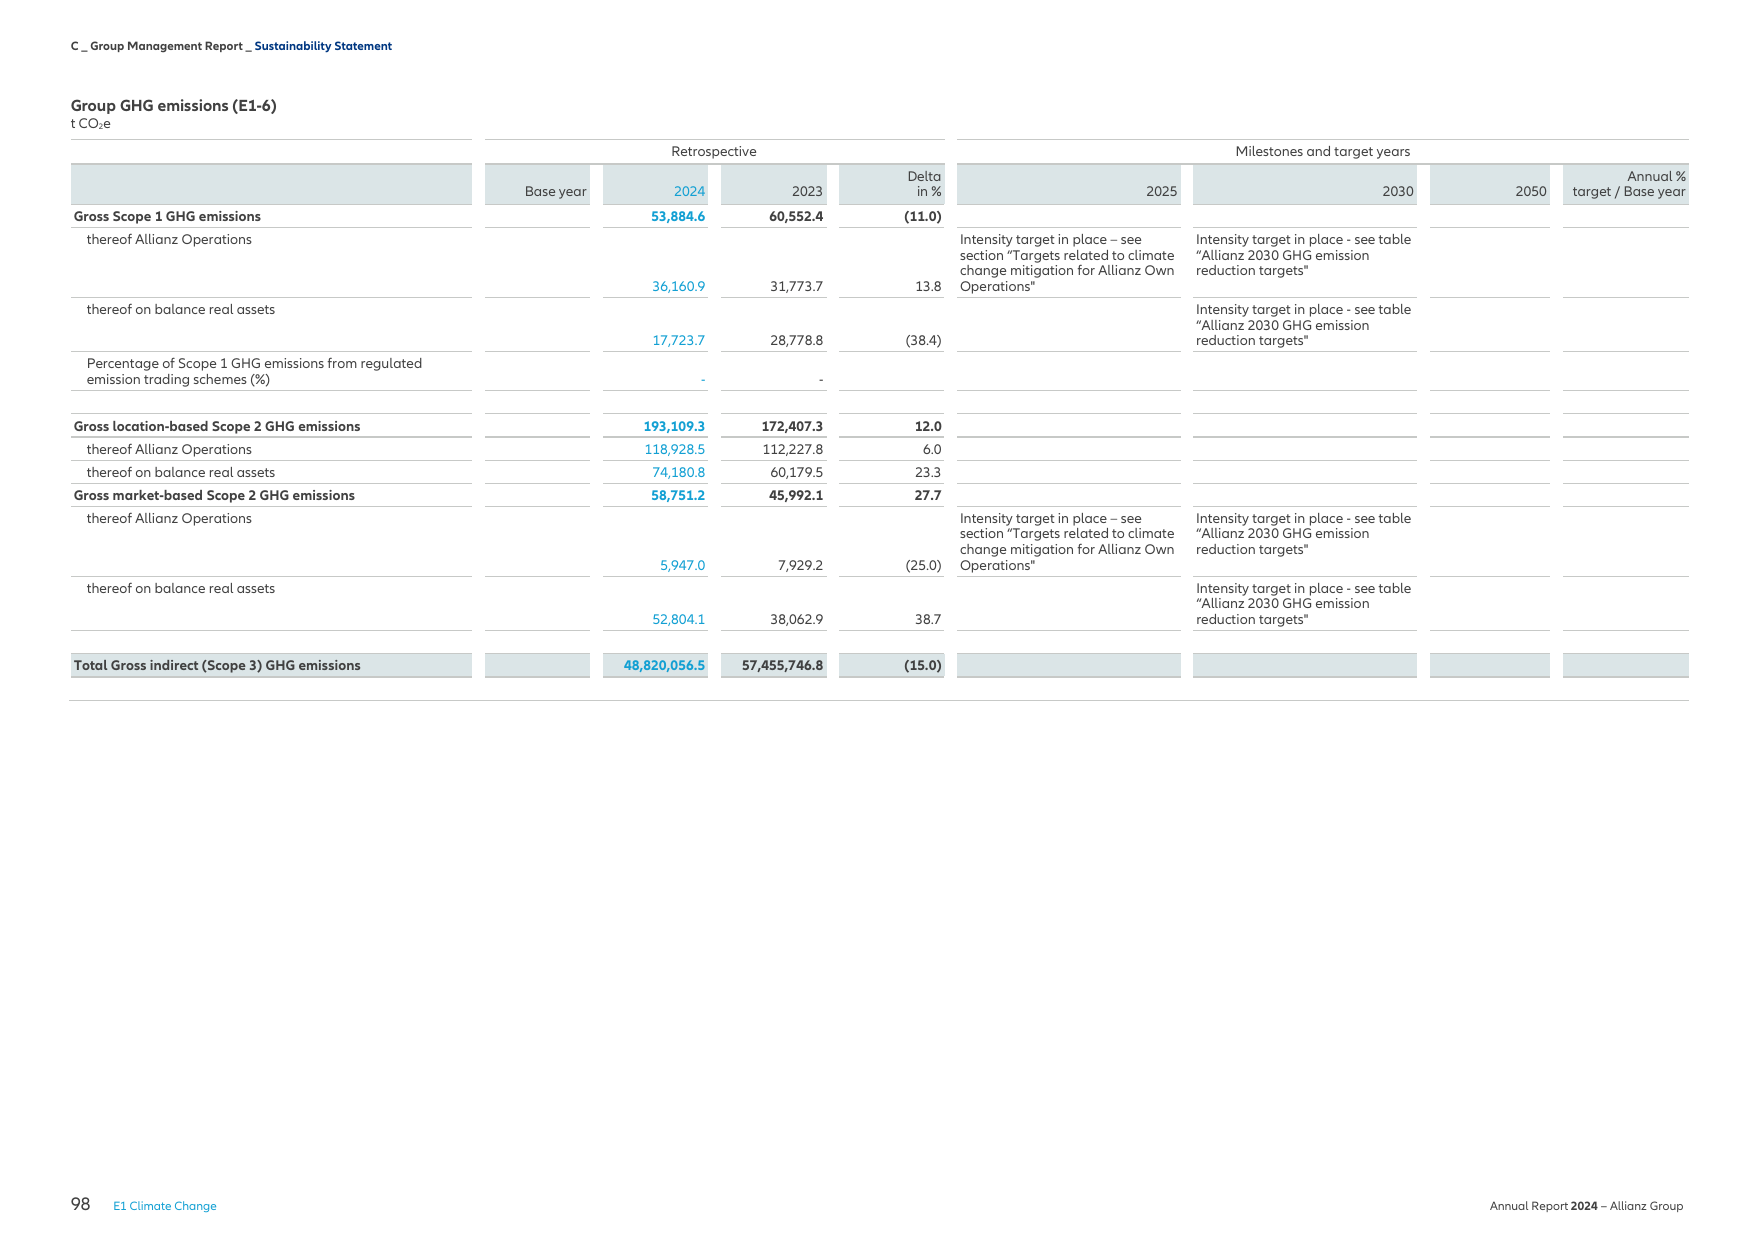
Task: Click the value 60,552.4
Action: coord(796,217)
